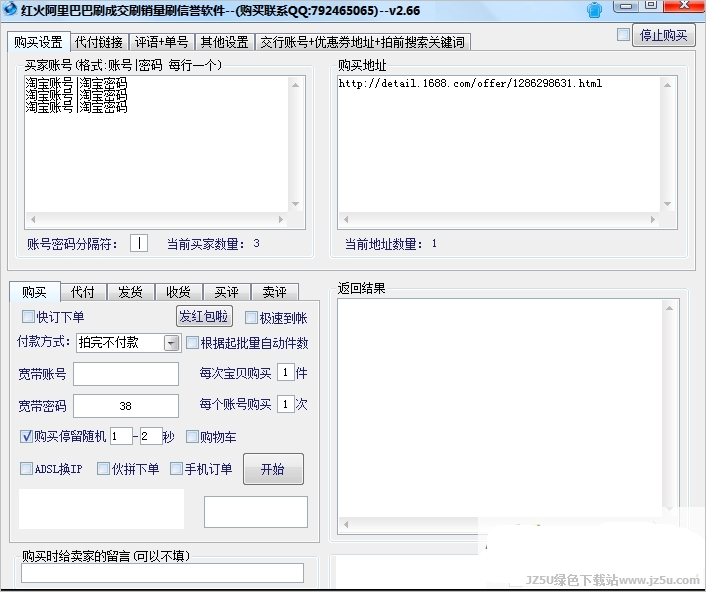Click the 宽带密码 input field

coord(126,406)
